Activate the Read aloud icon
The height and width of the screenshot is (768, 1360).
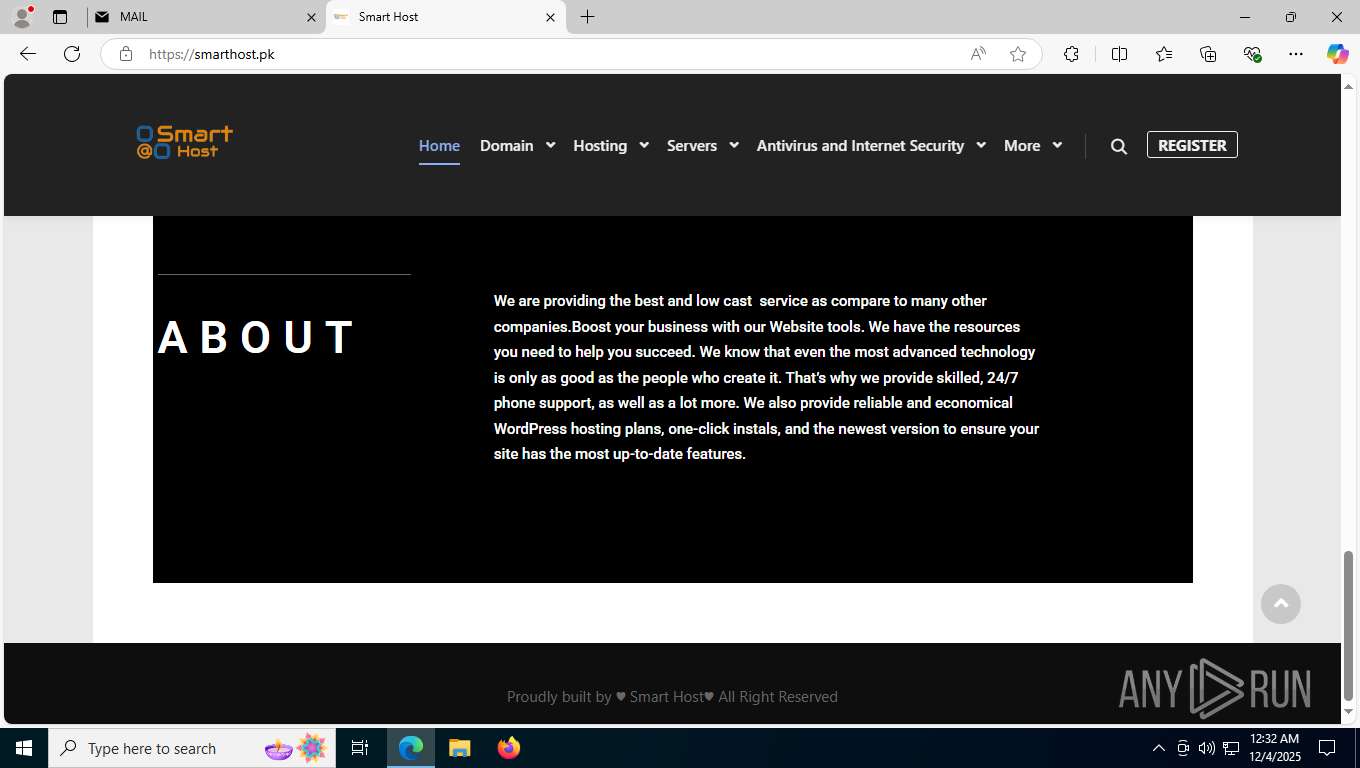click(x=978, y=54)
